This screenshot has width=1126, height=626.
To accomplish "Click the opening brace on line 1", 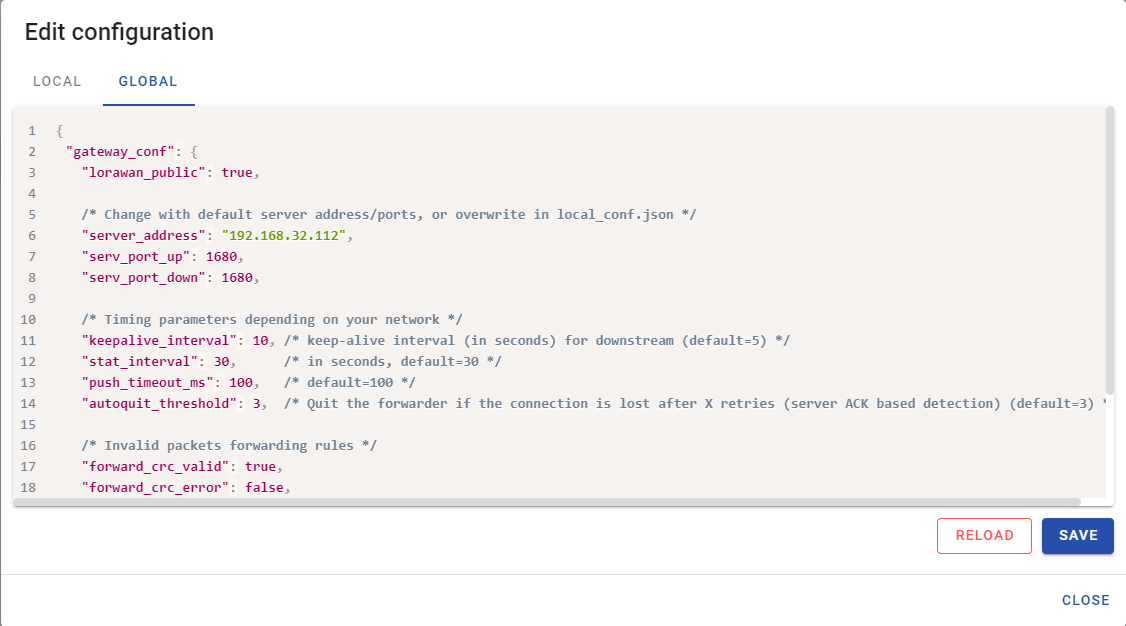I will pos(60,131).
